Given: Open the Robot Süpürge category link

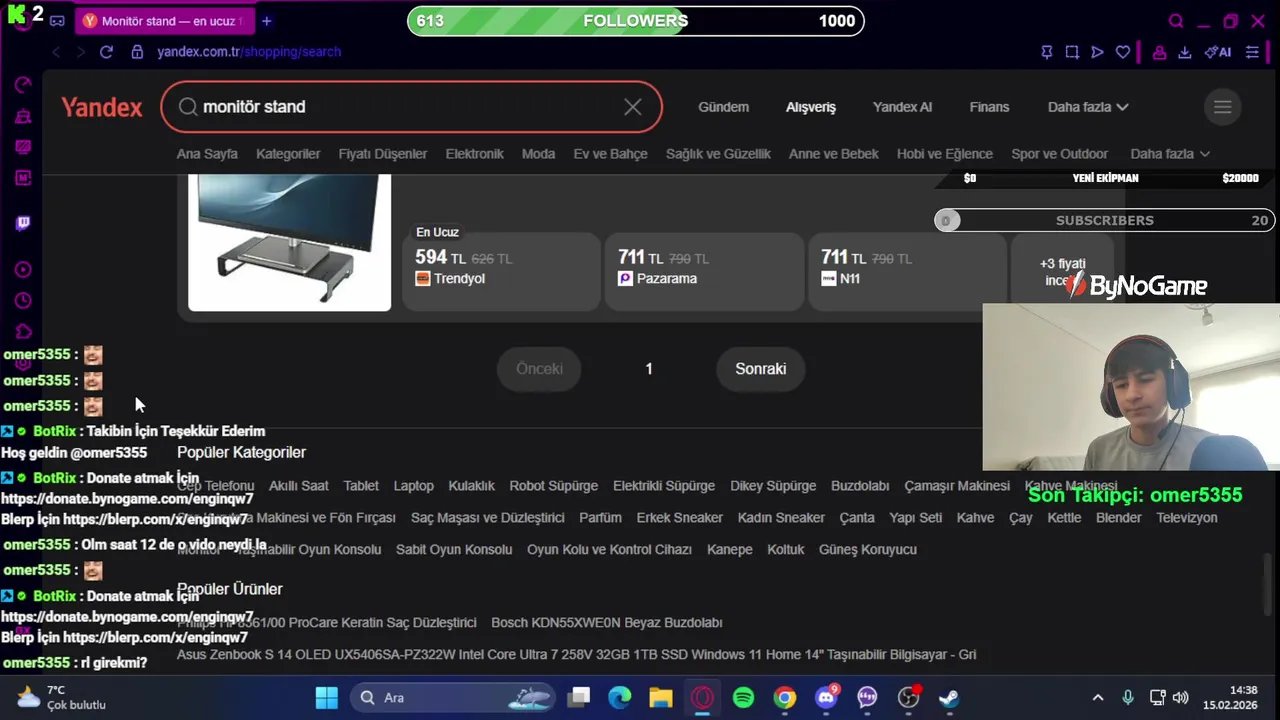Looking at the screenshot, I should point(553,486).
